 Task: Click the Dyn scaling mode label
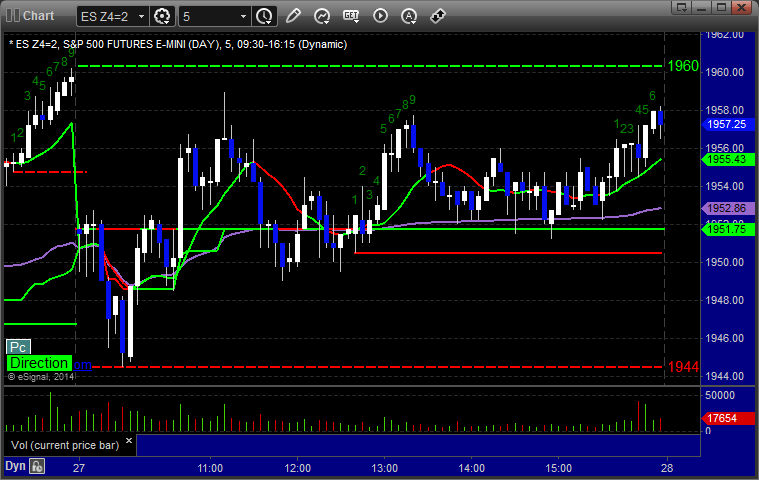(14, 466)
